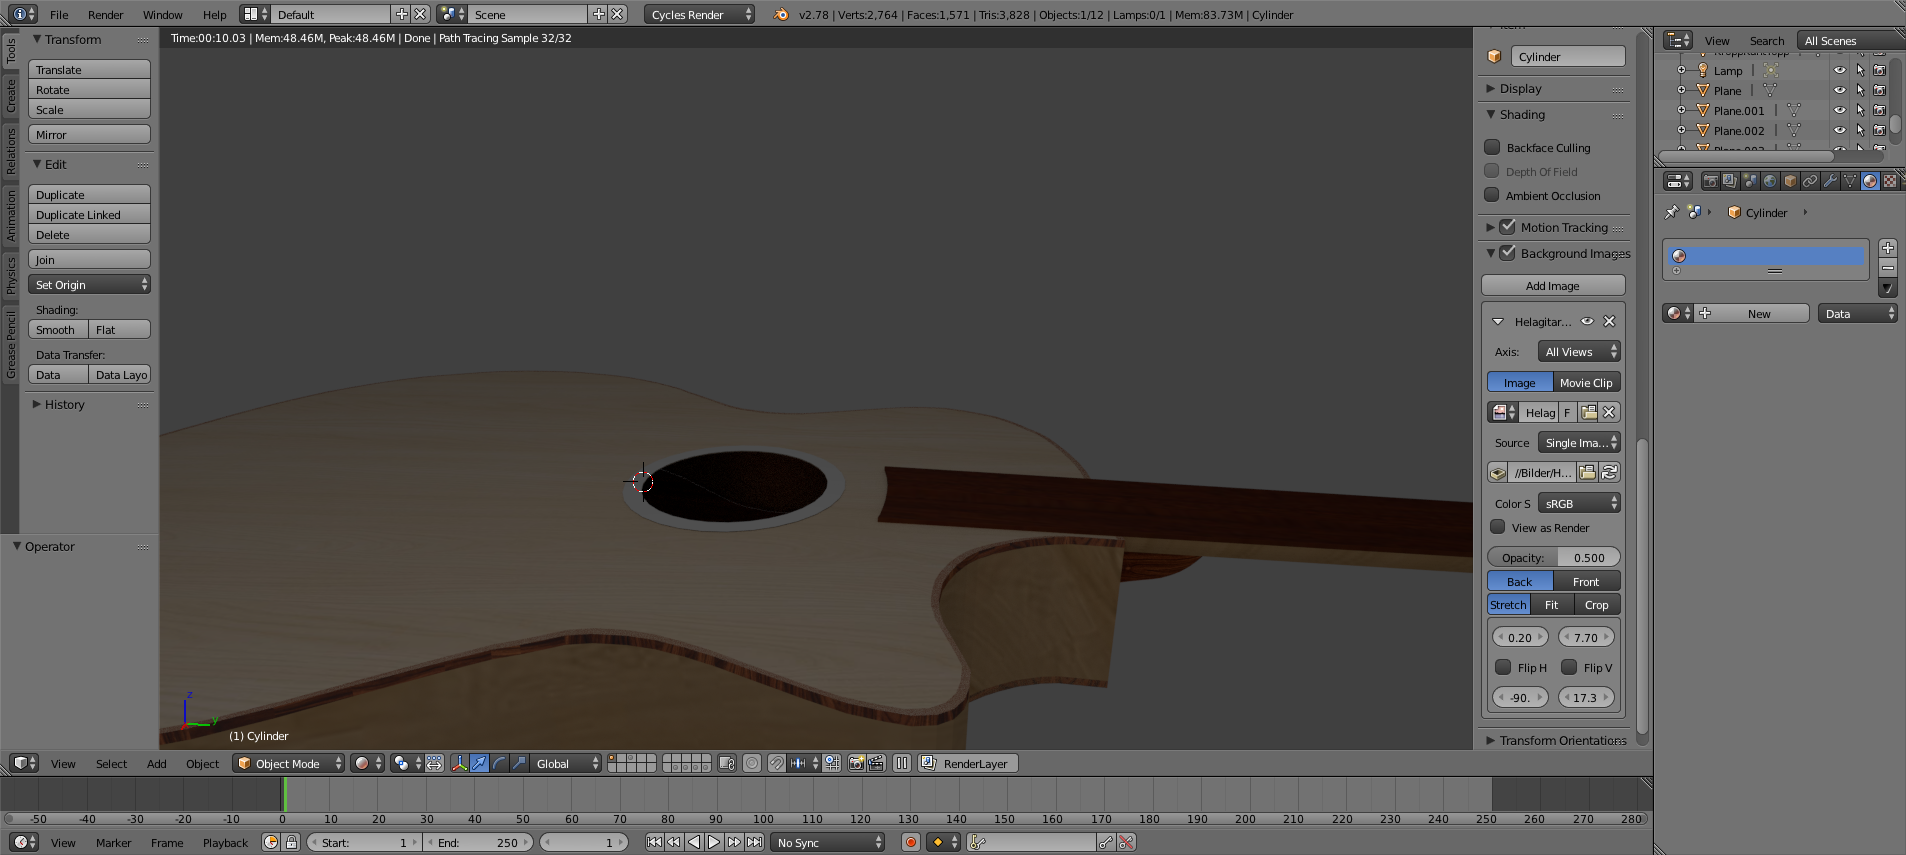Click the Duplicate Linked button
The height and width of the screenshot is (855, 1906).
(x=89, y=214)
